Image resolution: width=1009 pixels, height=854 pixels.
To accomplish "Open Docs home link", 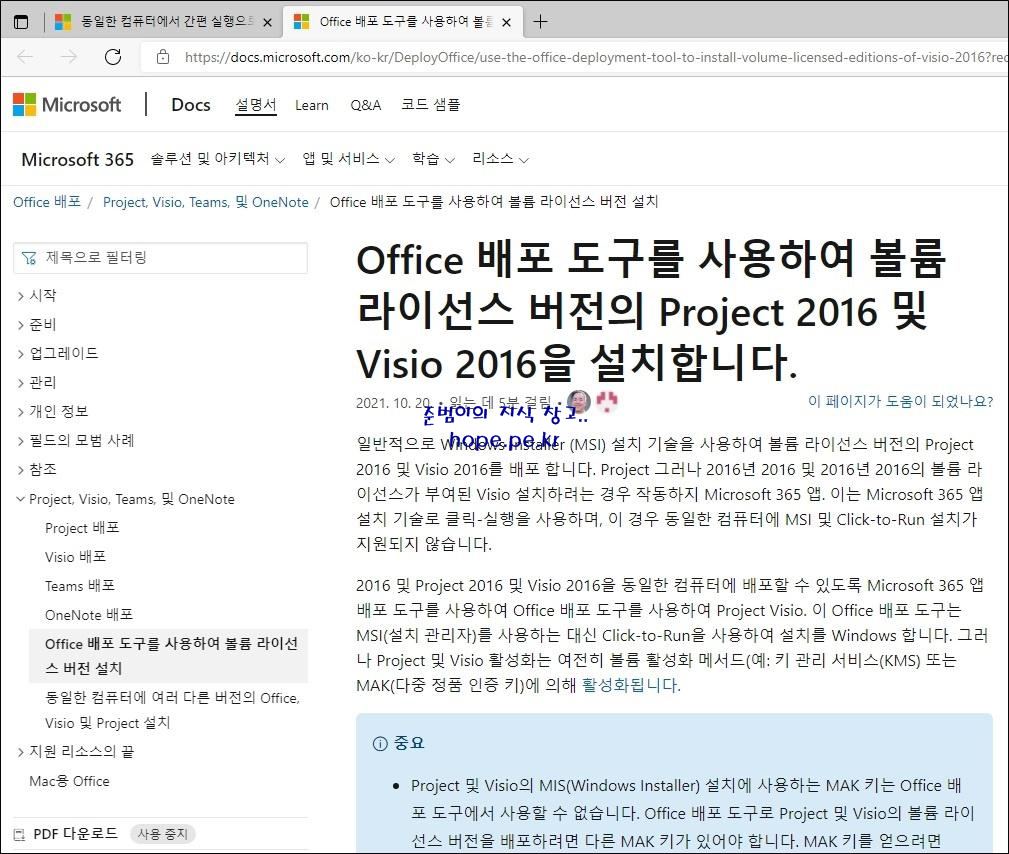I will [190, 105].
